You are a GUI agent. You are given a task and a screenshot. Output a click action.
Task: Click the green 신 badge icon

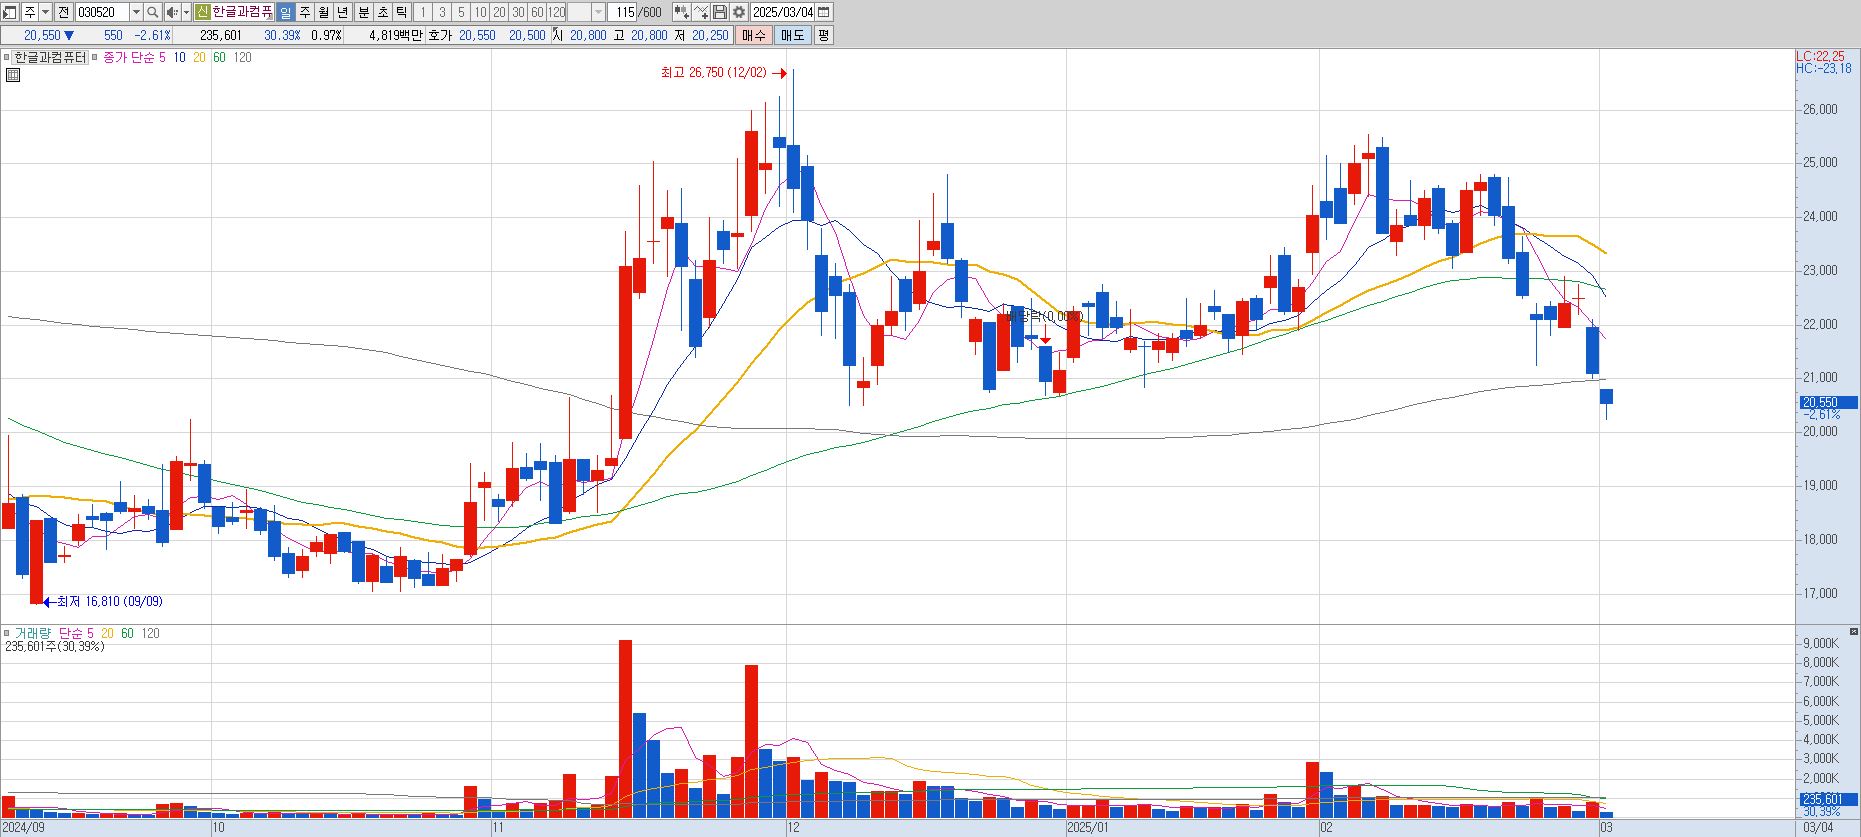point(202,12)
